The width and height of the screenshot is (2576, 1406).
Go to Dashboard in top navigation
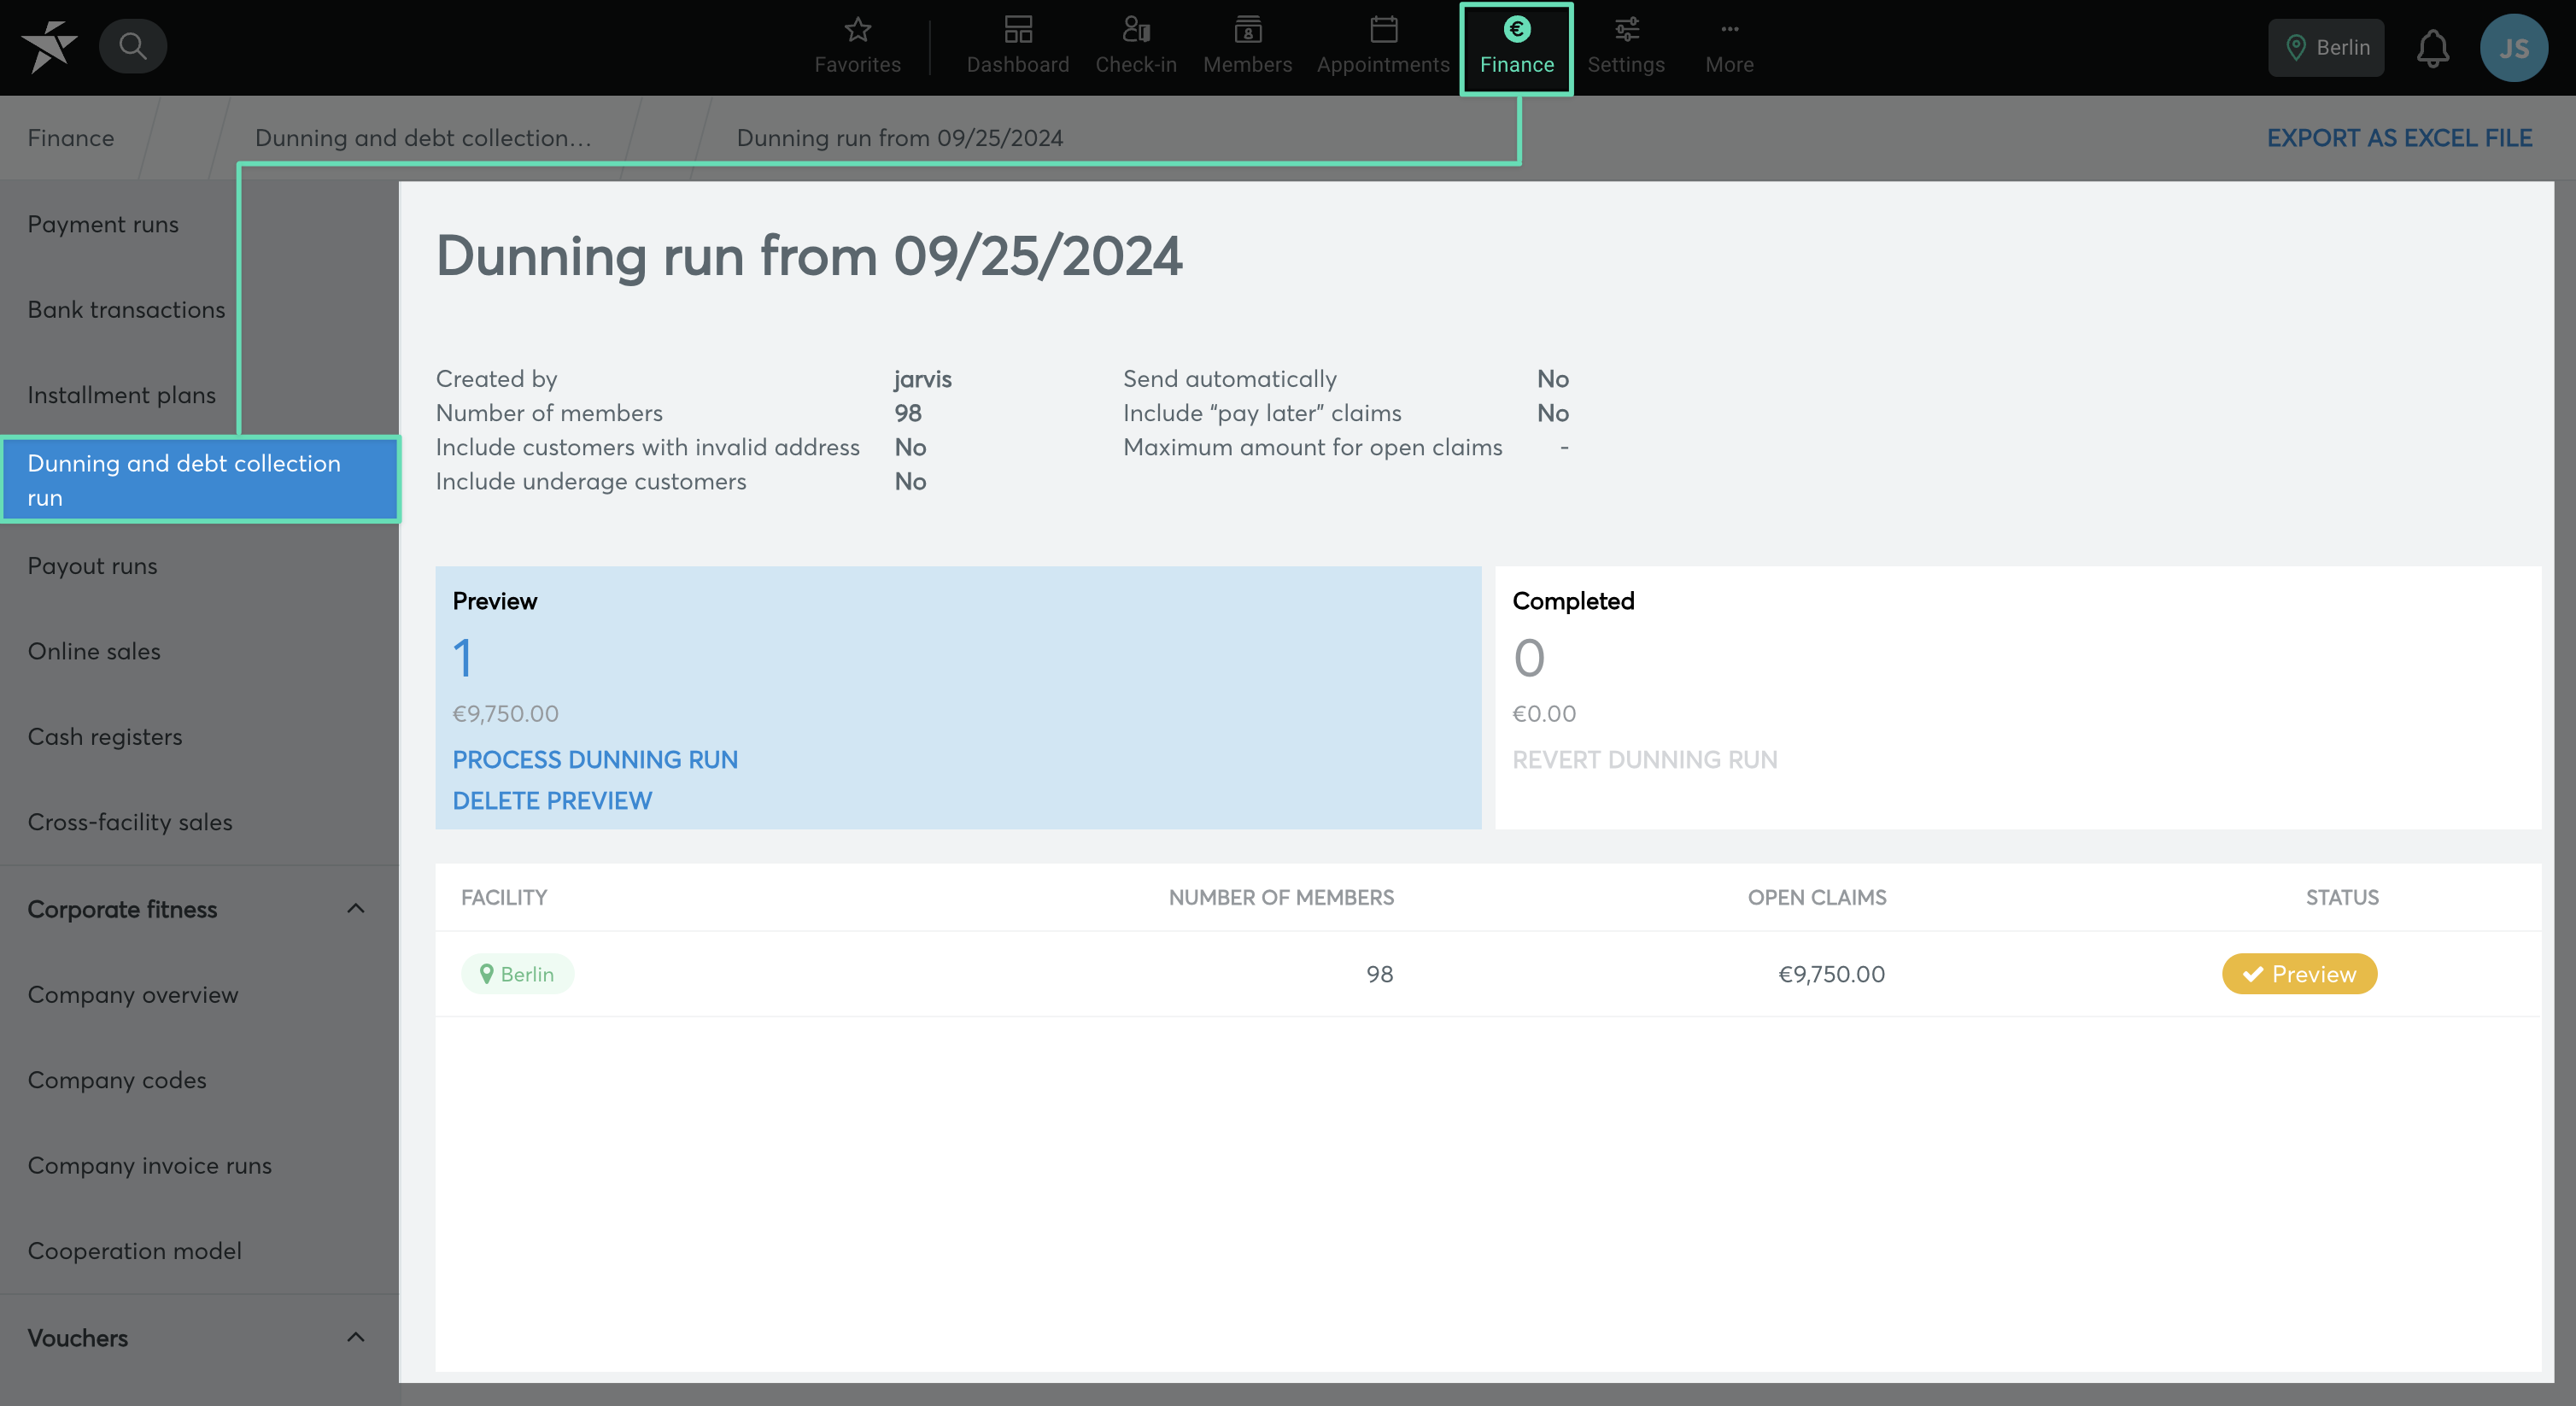click(1017, 47)
